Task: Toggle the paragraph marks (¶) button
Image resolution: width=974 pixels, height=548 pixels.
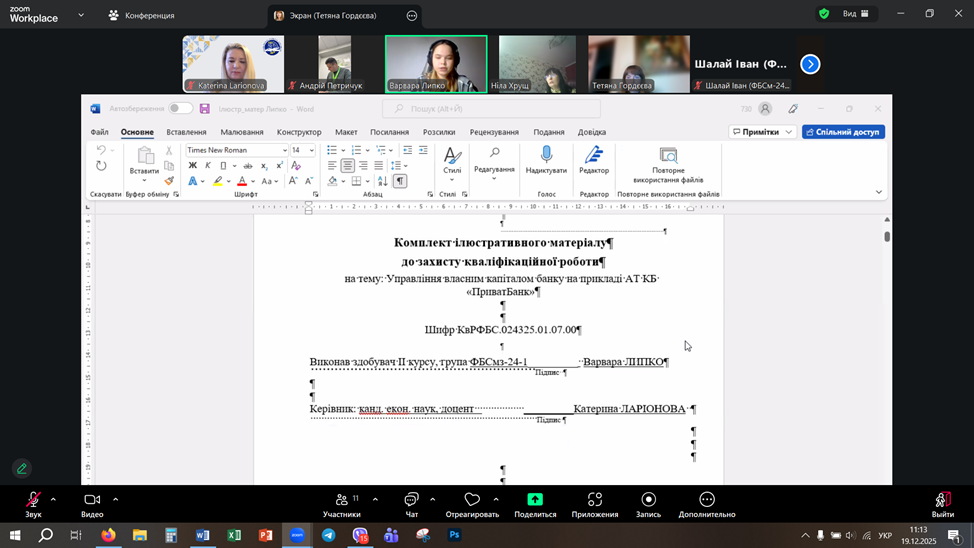Action: tap(400, 181)
